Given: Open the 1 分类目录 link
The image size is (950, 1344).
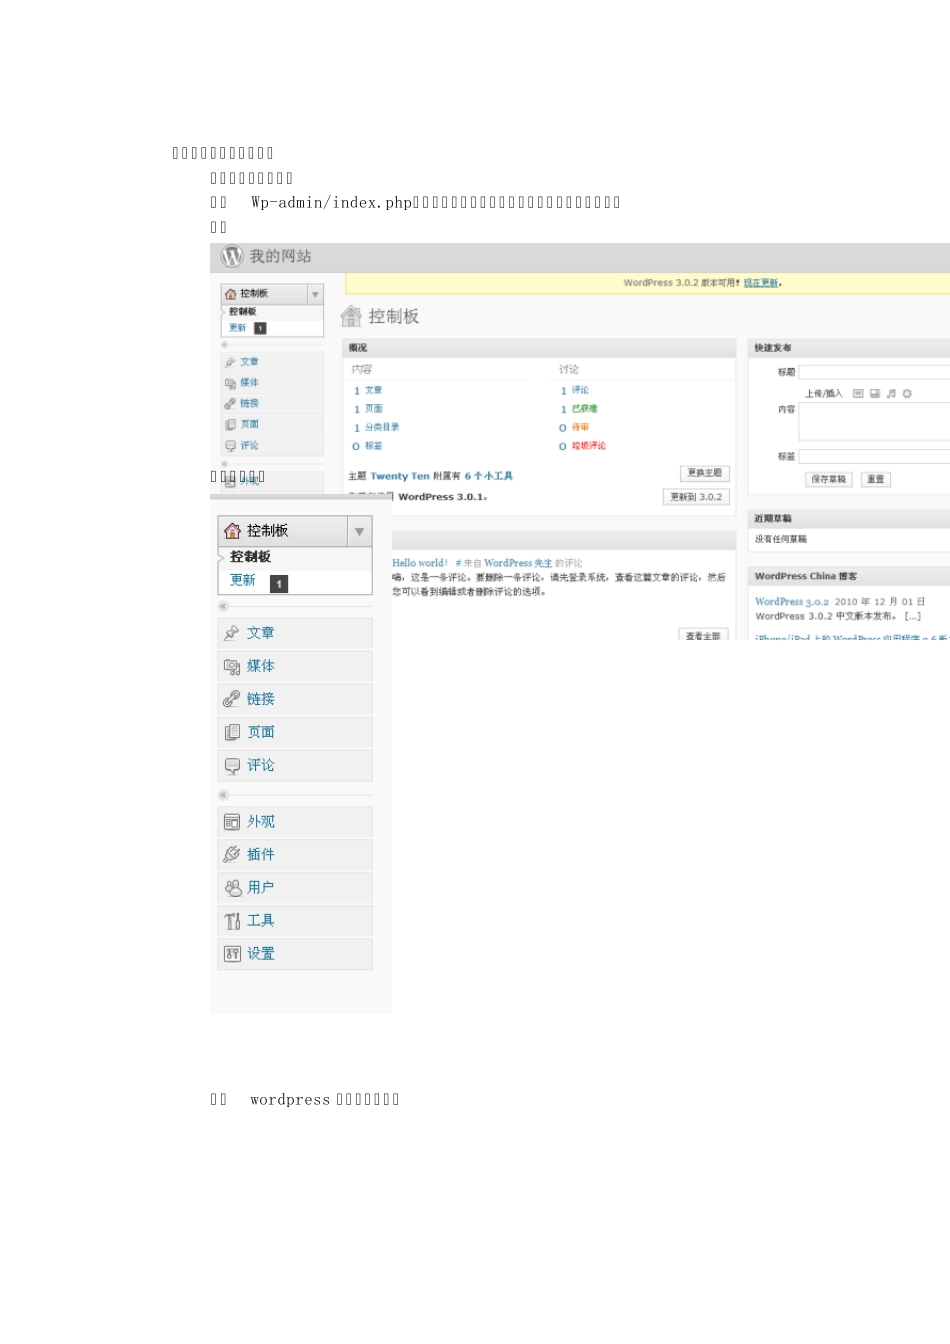Looking at the screenshot, I should [x=377, y=427].
